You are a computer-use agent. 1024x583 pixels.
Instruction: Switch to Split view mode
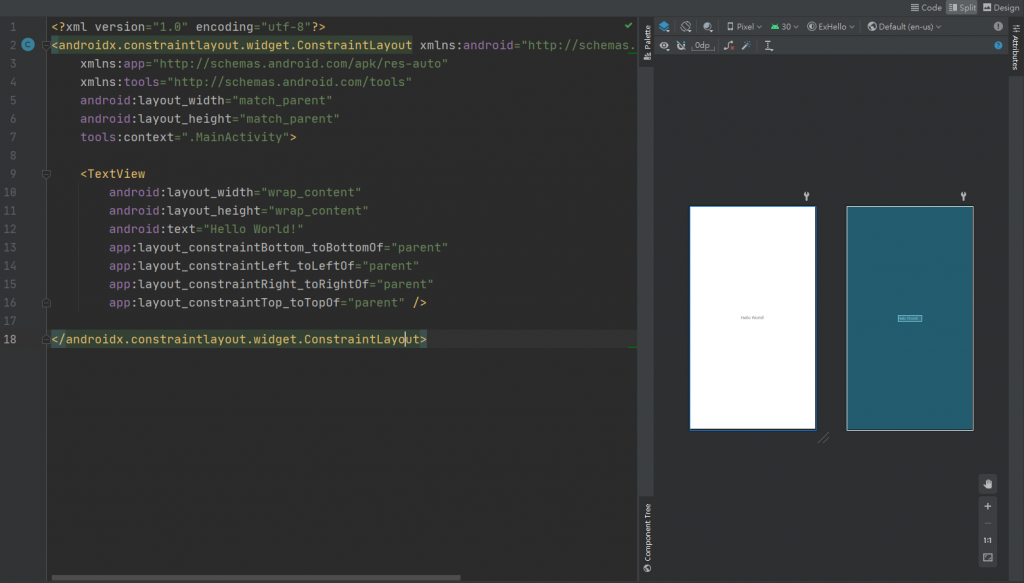pyautogui.click(x=963, y=8)
